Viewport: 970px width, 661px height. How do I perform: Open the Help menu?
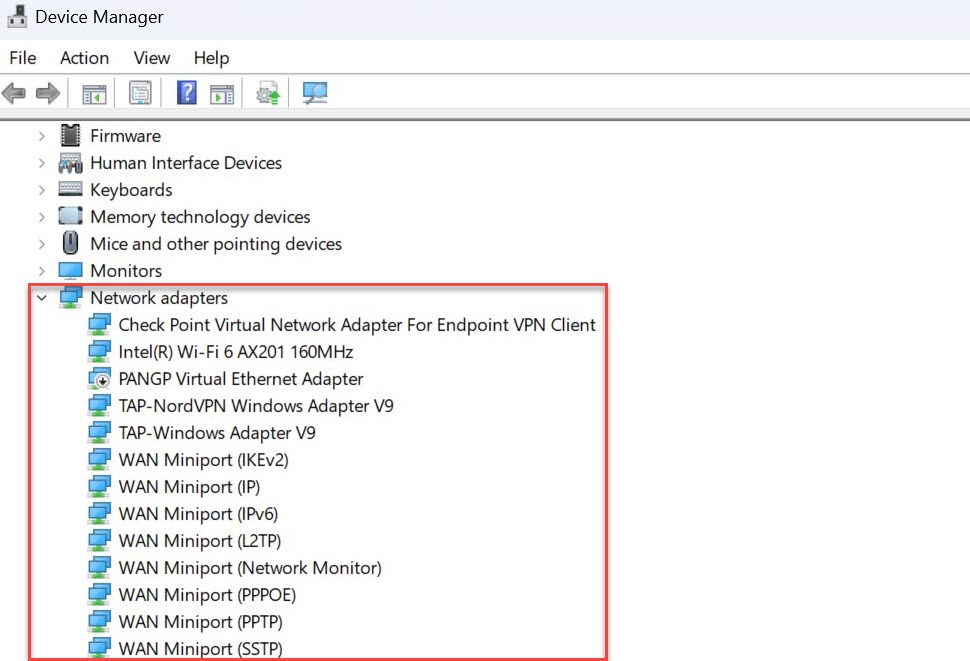212,58
